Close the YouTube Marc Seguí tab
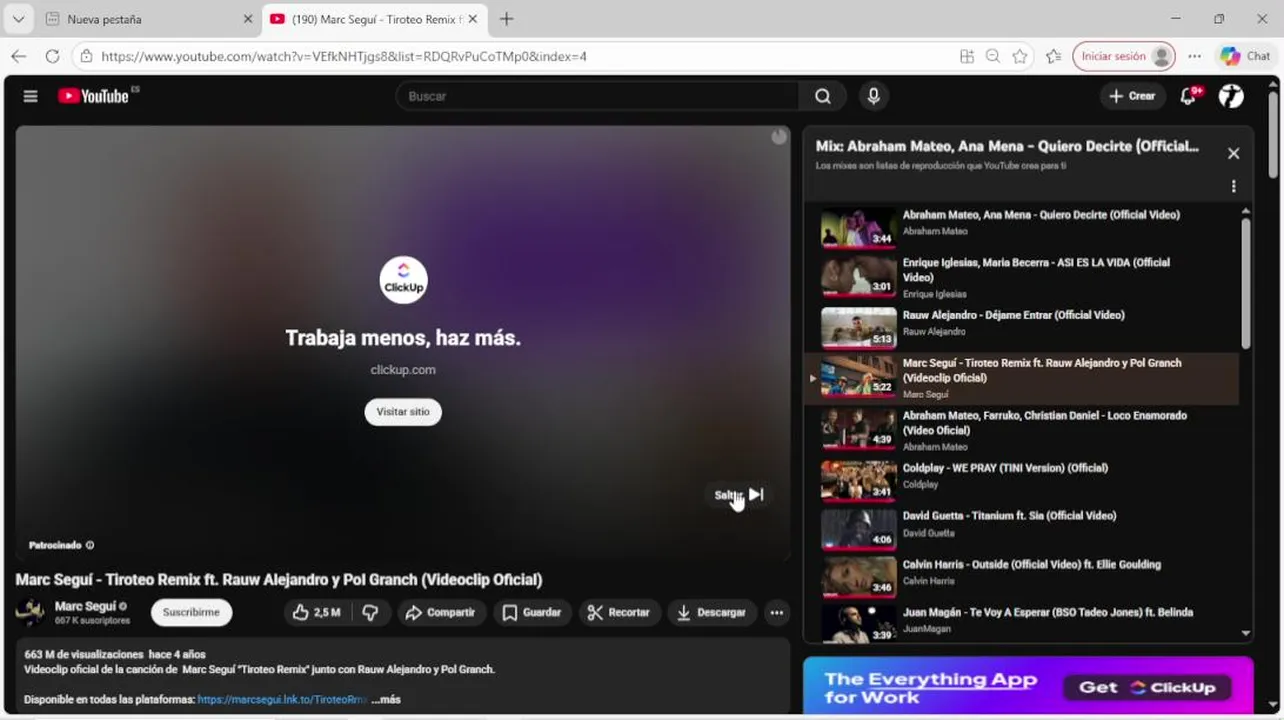Image resolution: width=1284 pixels, height=720 pixels. [x=473, y=19]
